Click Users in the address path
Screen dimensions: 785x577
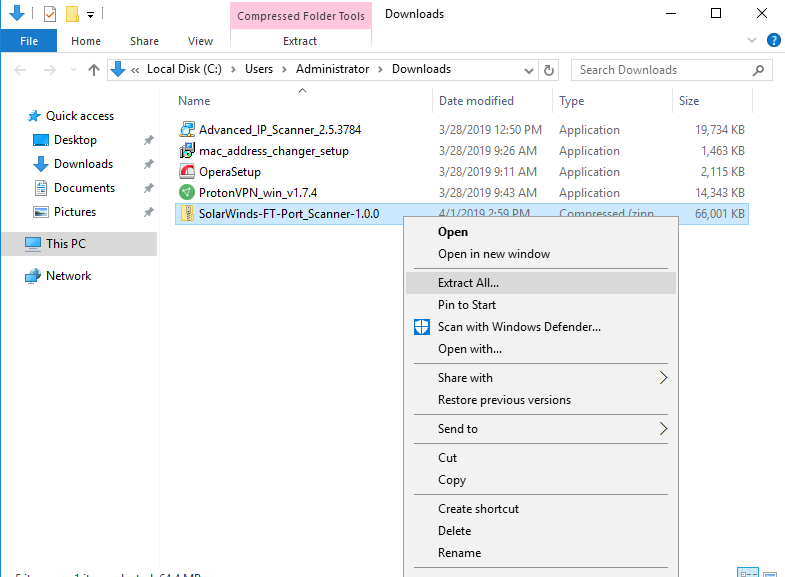(259, 69)
